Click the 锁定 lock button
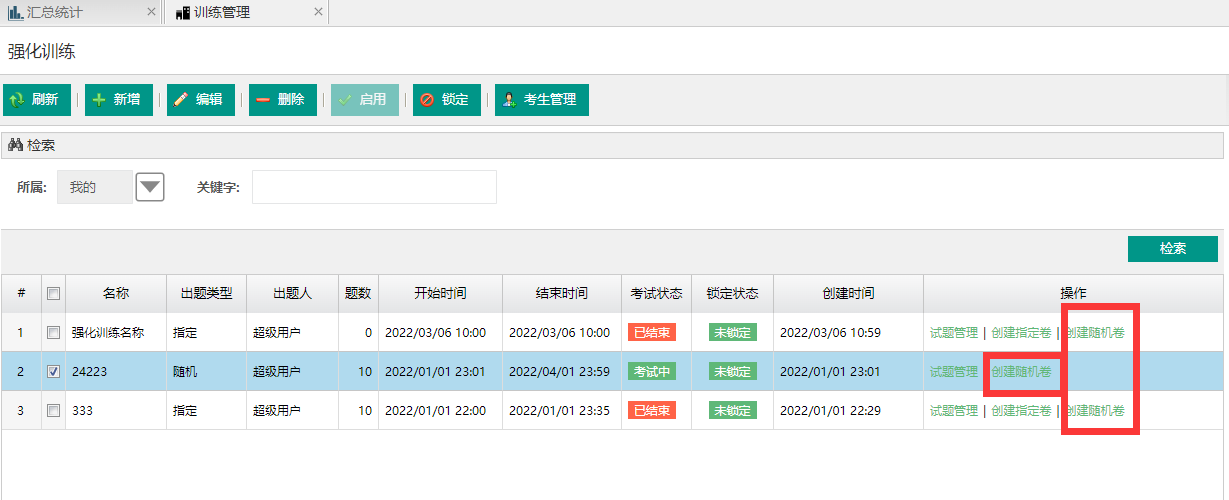 (447, 100)
